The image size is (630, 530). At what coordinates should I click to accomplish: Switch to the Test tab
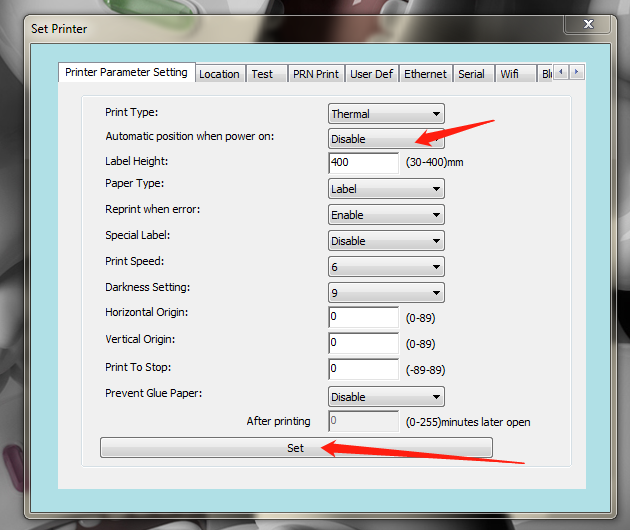(x=266, y=74)
